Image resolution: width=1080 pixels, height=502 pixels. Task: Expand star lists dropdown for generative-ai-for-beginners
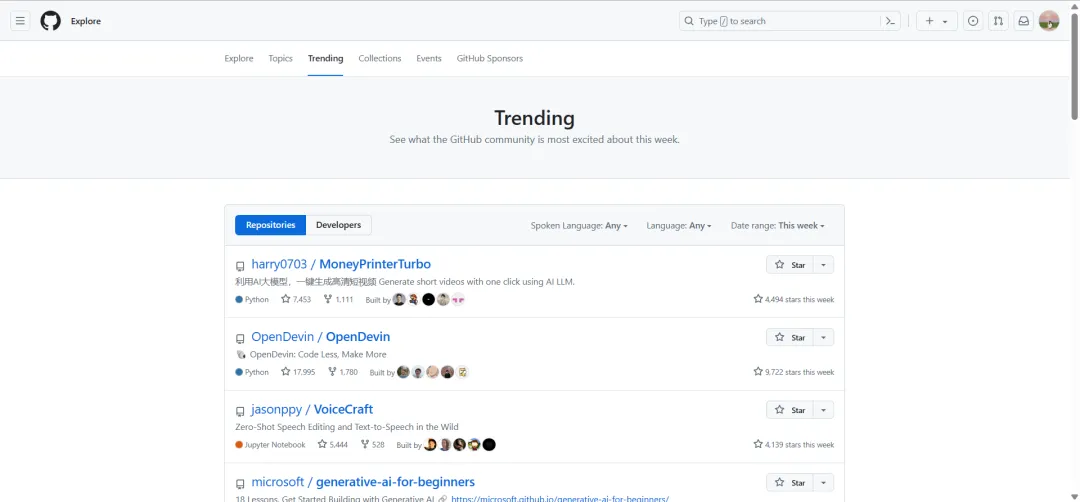point(824,483)
